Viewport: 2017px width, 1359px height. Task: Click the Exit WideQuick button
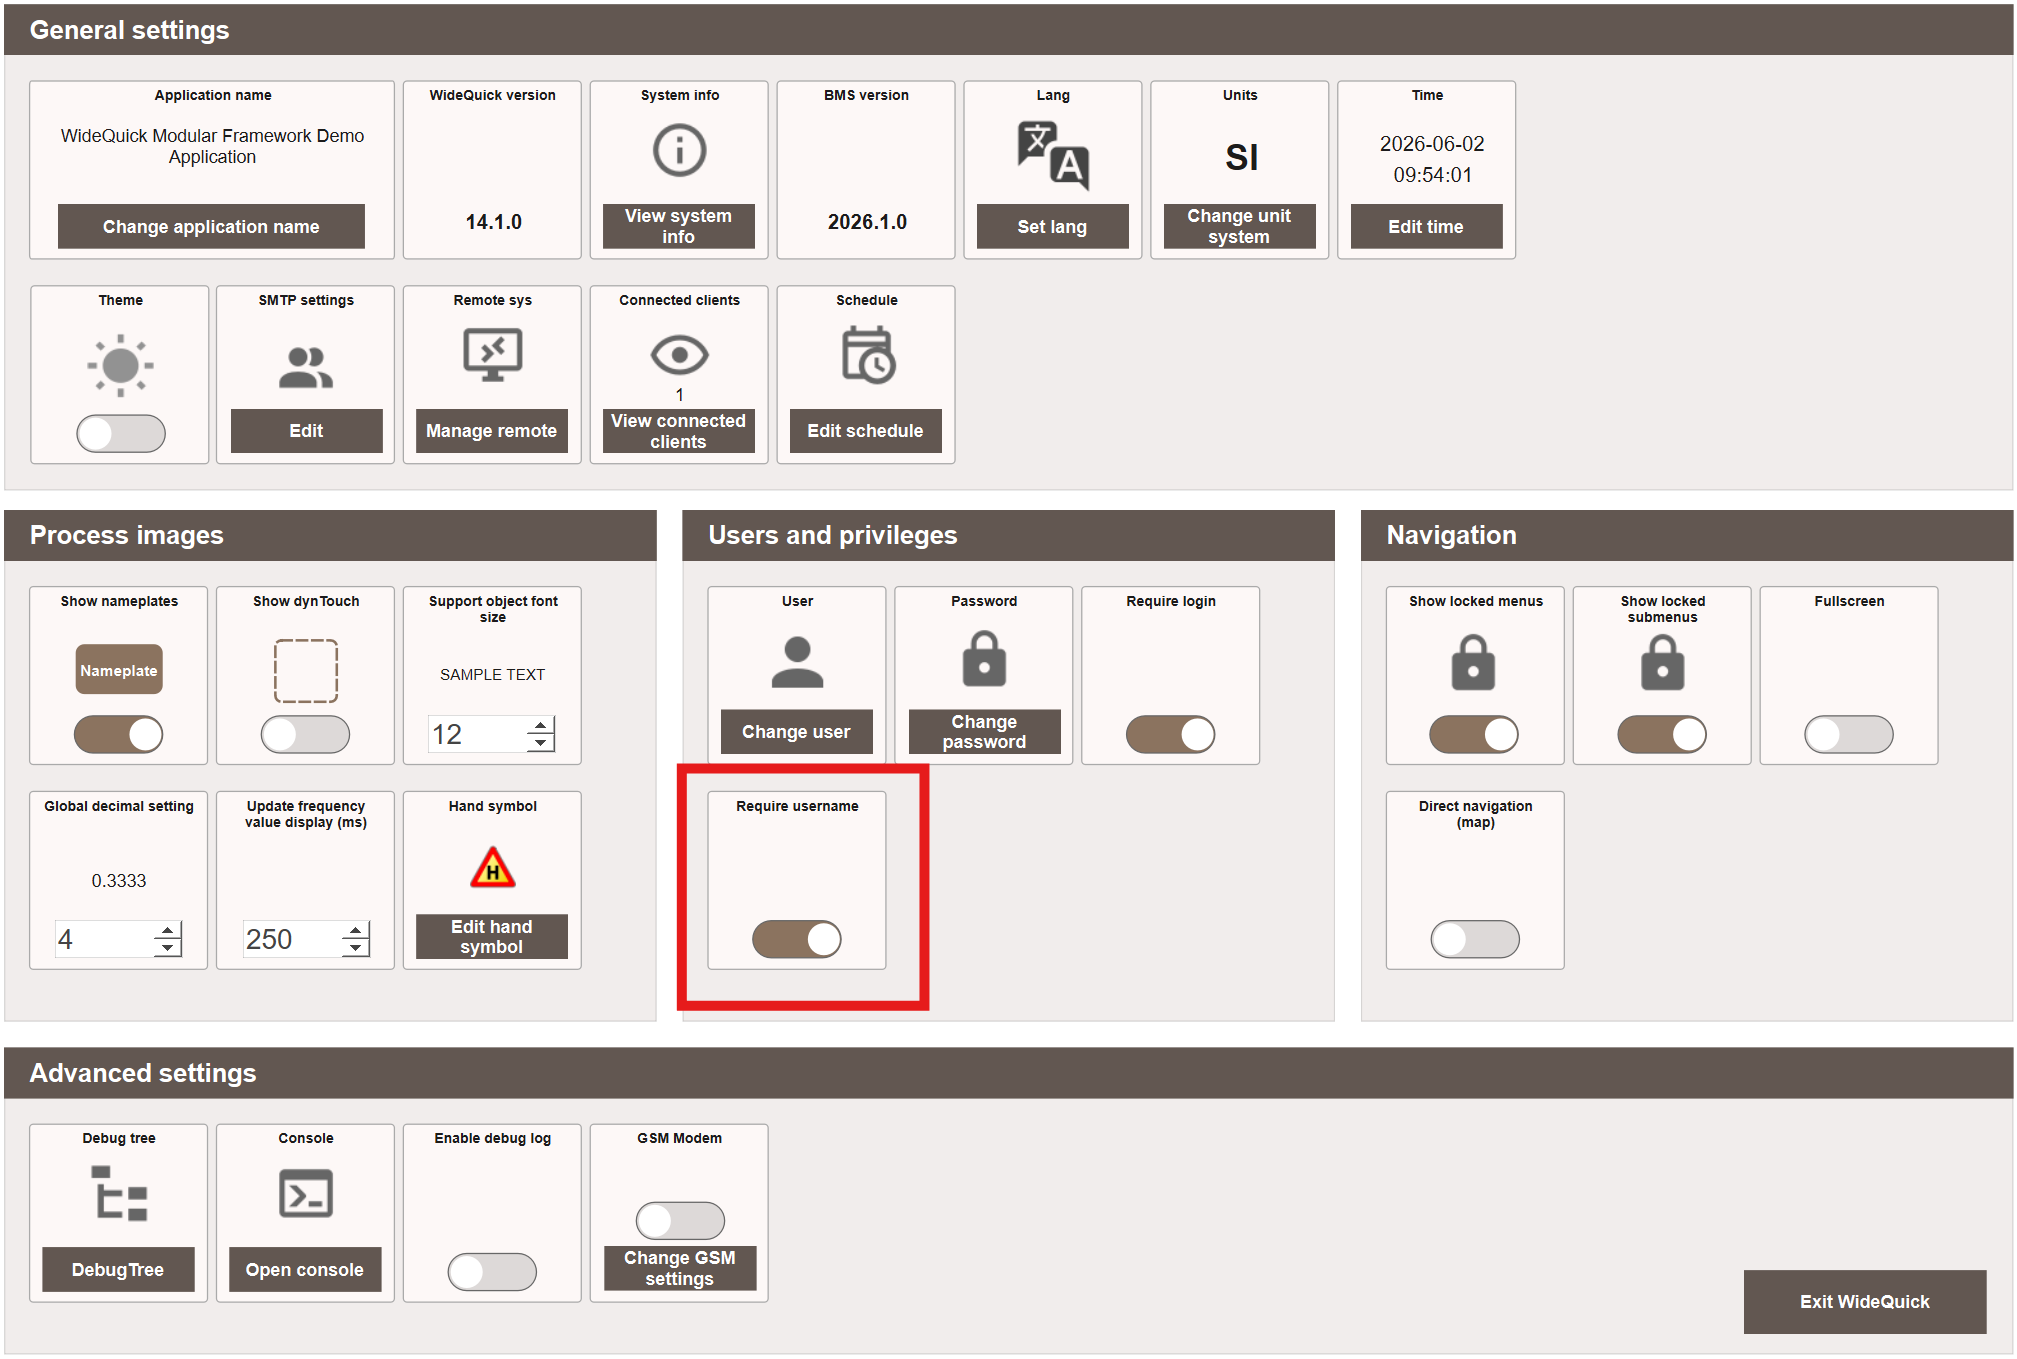click(x=1864, y=1302)
